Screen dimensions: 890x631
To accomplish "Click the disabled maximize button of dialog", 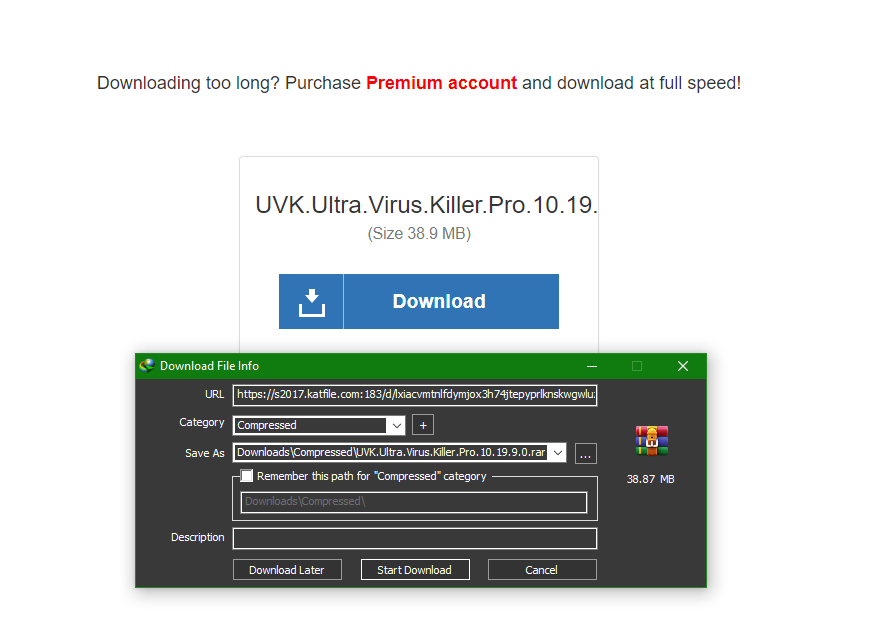I will click(637, 367).
